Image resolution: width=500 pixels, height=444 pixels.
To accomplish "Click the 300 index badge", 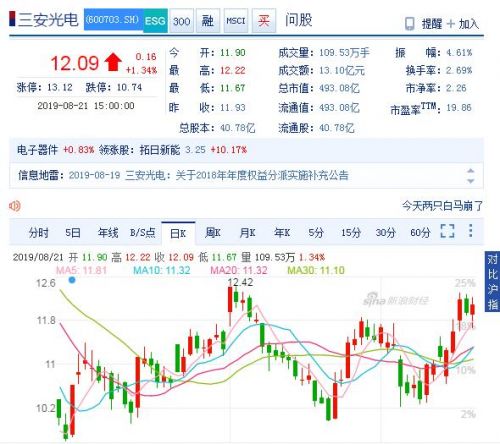I will pyautogui.click(x=181, y=21).
